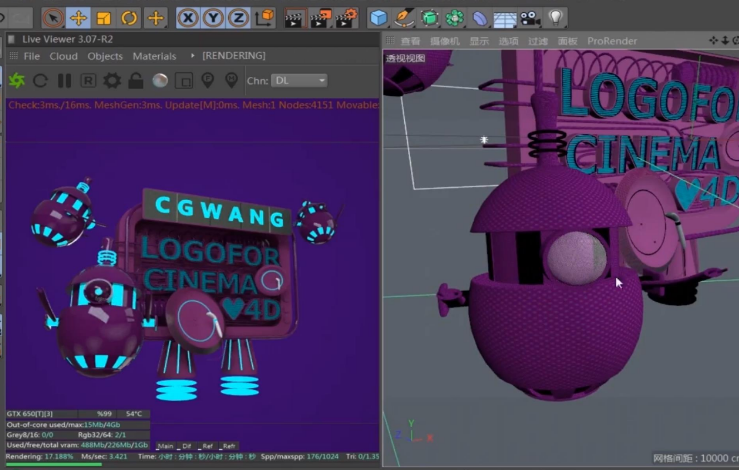This screenshot has height=470, width=739.
Task: Toggle the X axis lock
Action: 187,17
